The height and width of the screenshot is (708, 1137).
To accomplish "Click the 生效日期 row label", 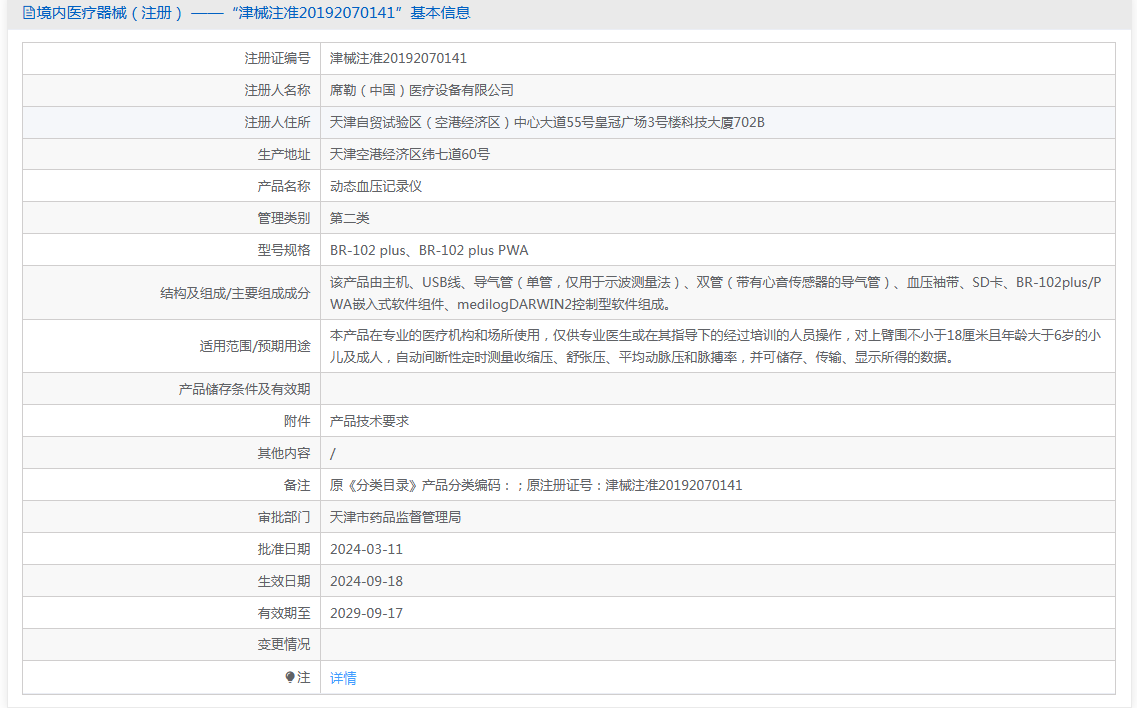I will (x=284, y=580).
